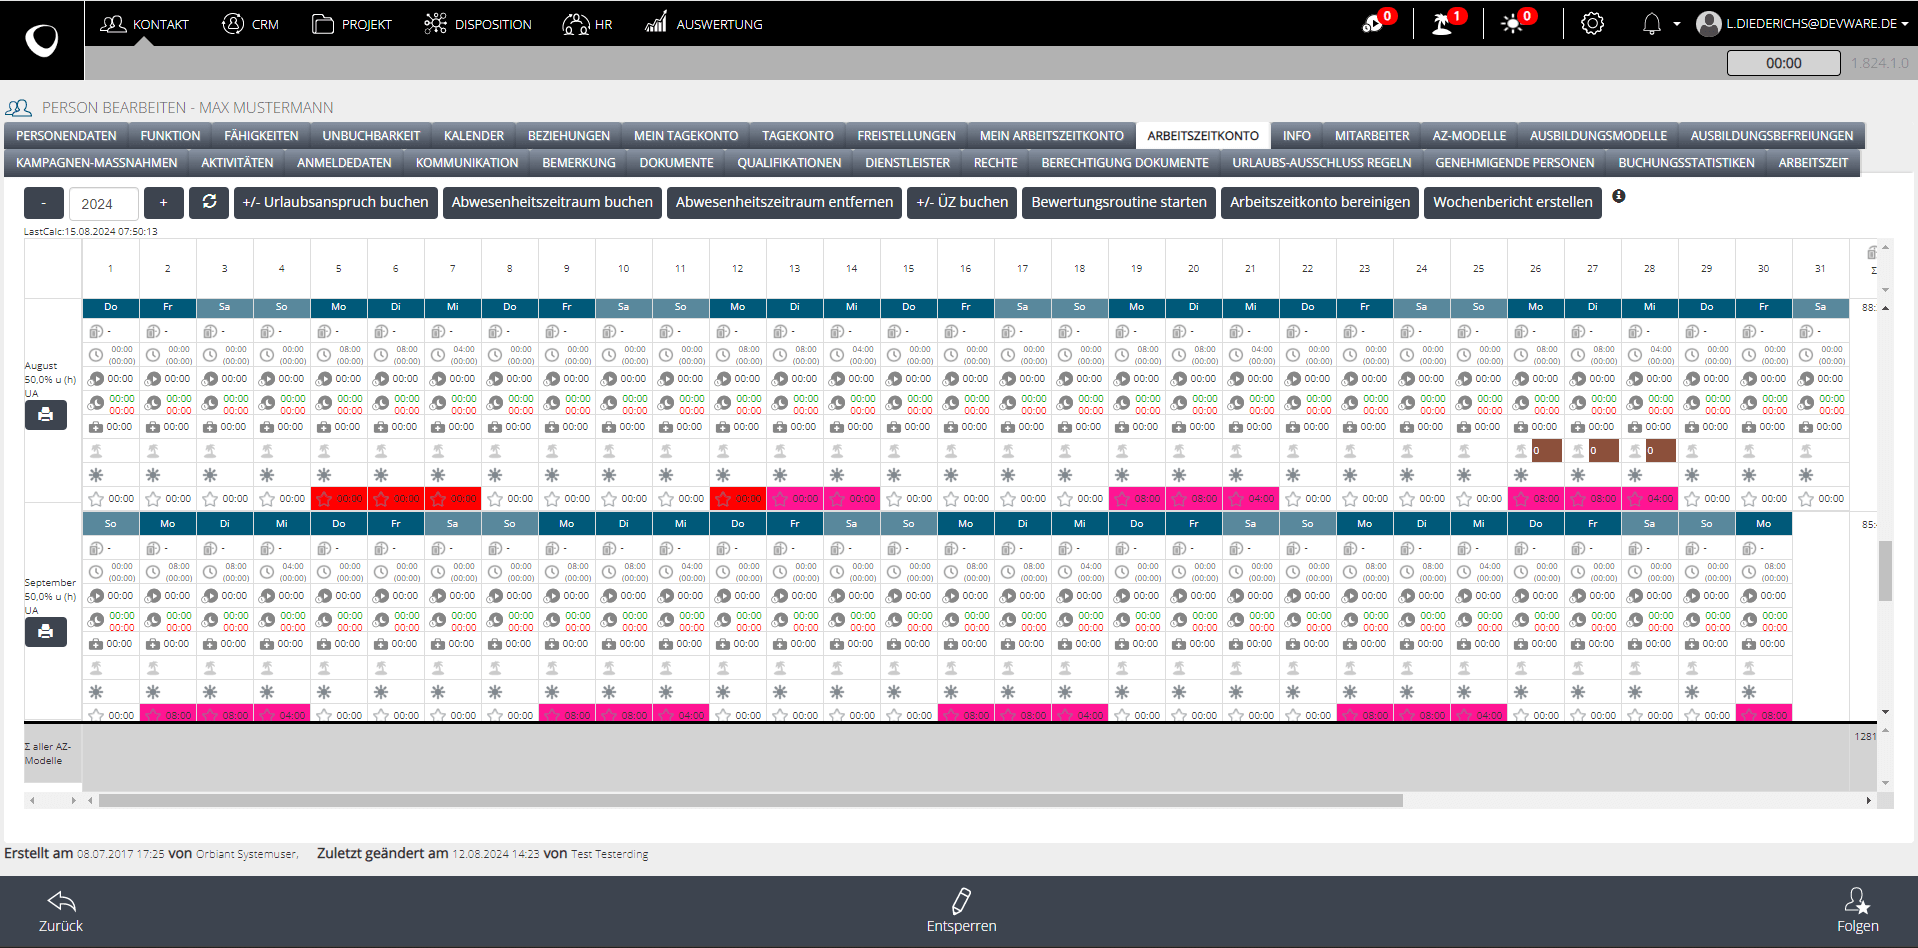Expand the notification bell dropdown arrow
Screen dimensions: 1918x948
(1677, 24)
